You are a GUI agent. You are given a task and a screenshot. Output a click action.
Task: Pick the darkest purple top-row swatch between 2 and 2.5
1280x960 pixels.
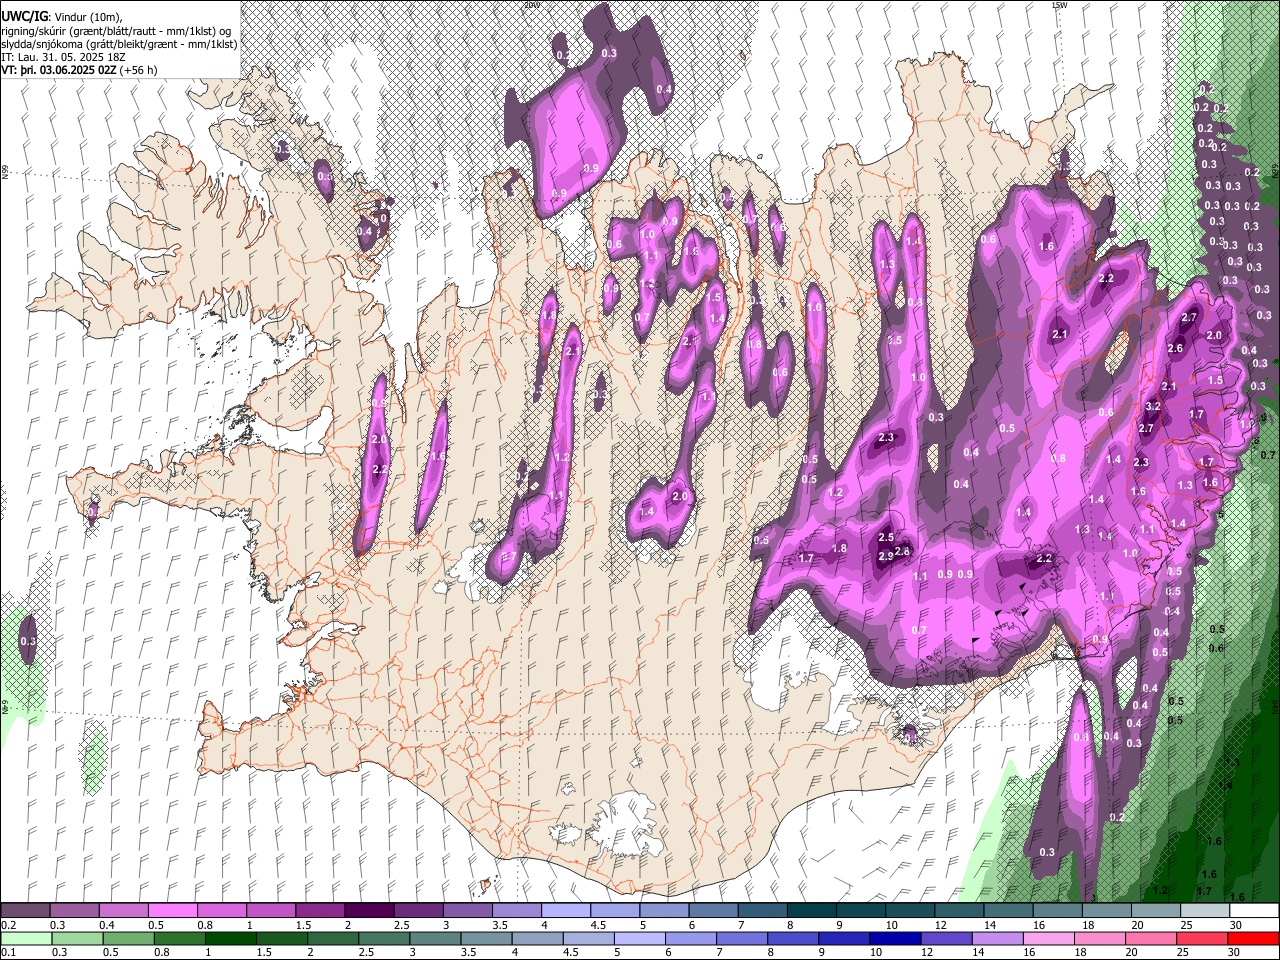click(369, 911)
